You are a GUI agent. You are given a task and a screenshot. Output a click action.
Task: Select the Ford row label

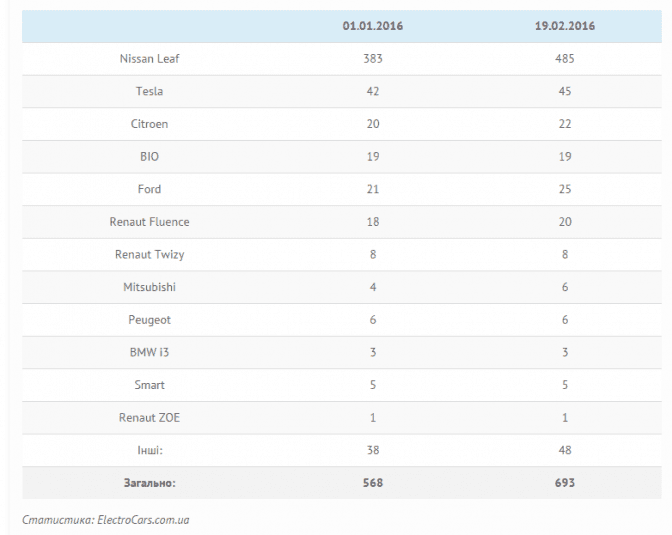tap(149, 189)
